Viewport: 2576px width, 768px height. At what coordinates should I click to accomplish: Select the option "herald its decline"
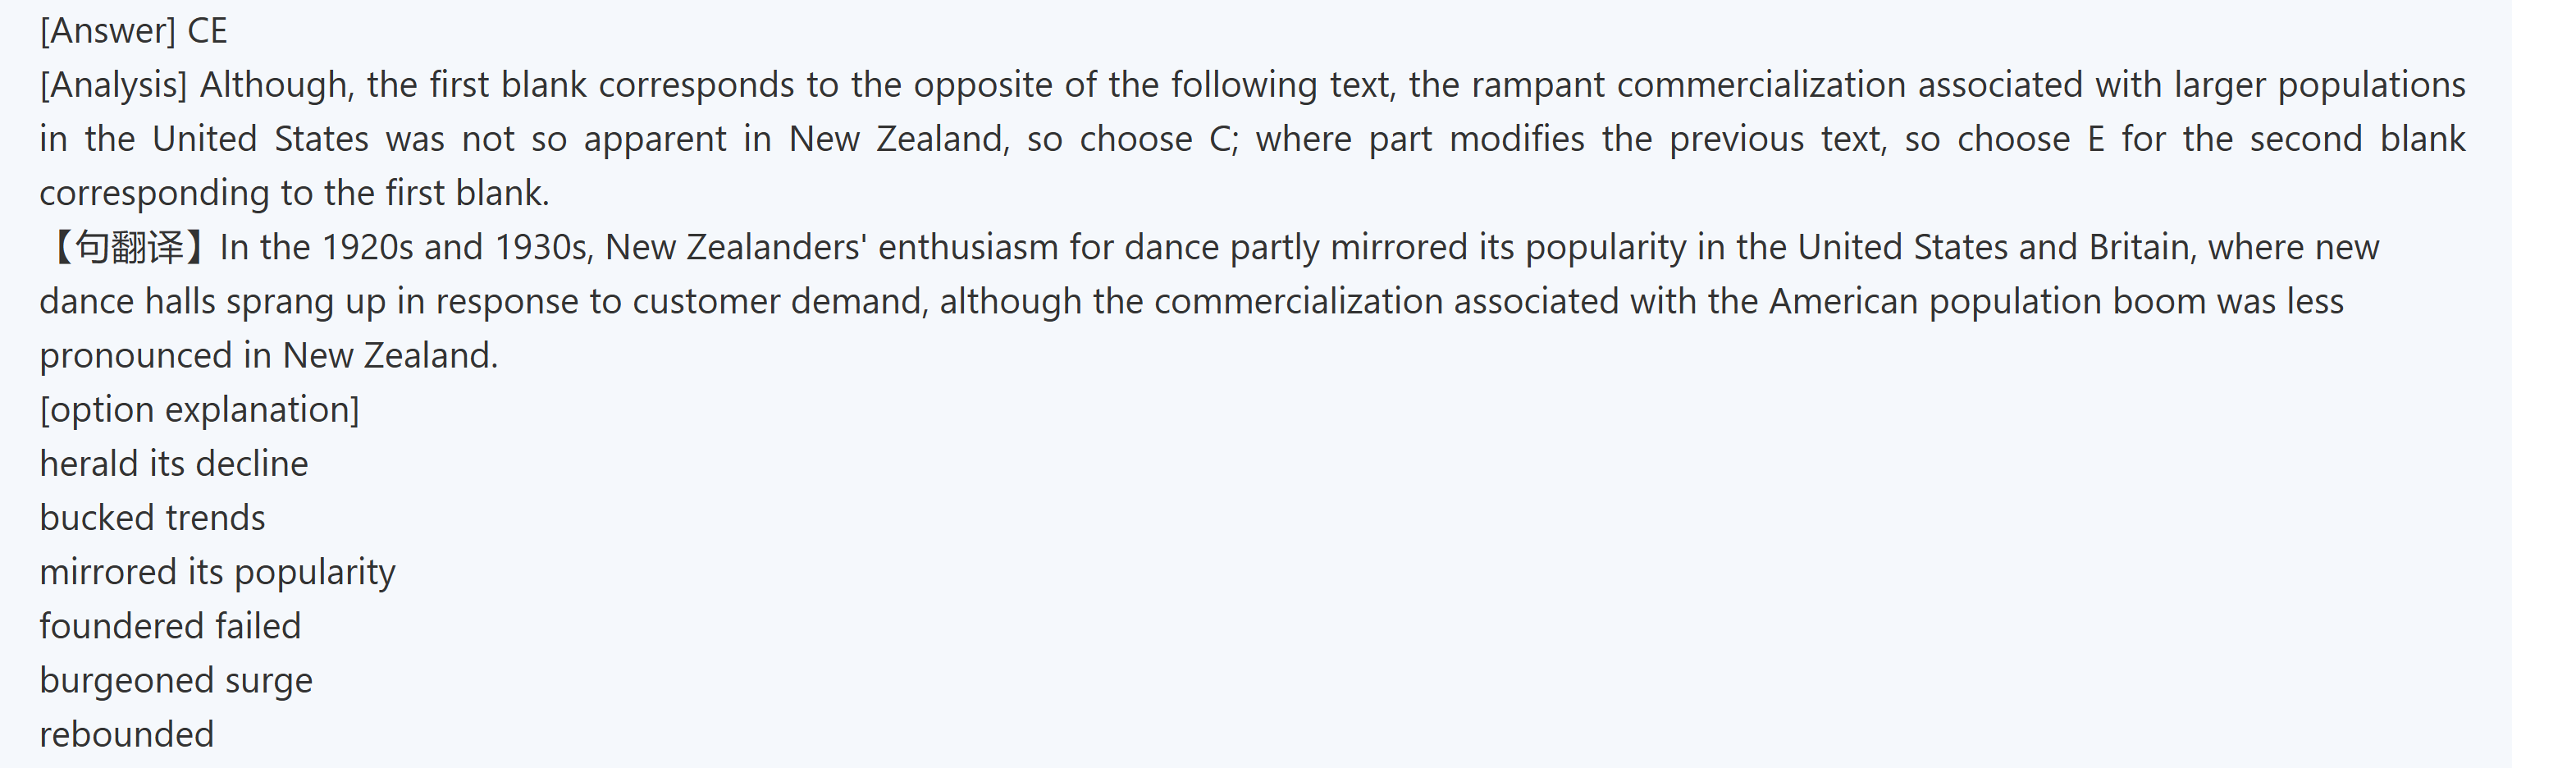tap(174, 464)
